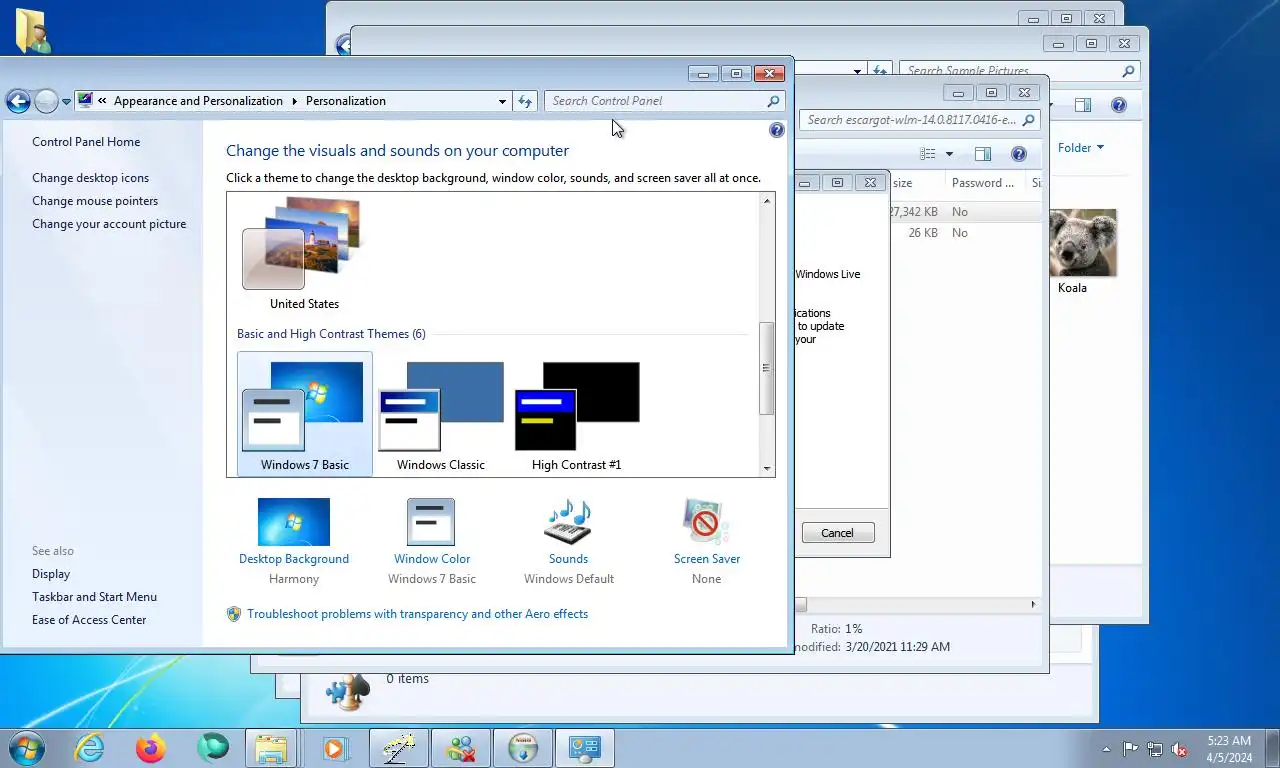Open the address bar history dropdown
1280x768 pixels.
coord(502,101)
